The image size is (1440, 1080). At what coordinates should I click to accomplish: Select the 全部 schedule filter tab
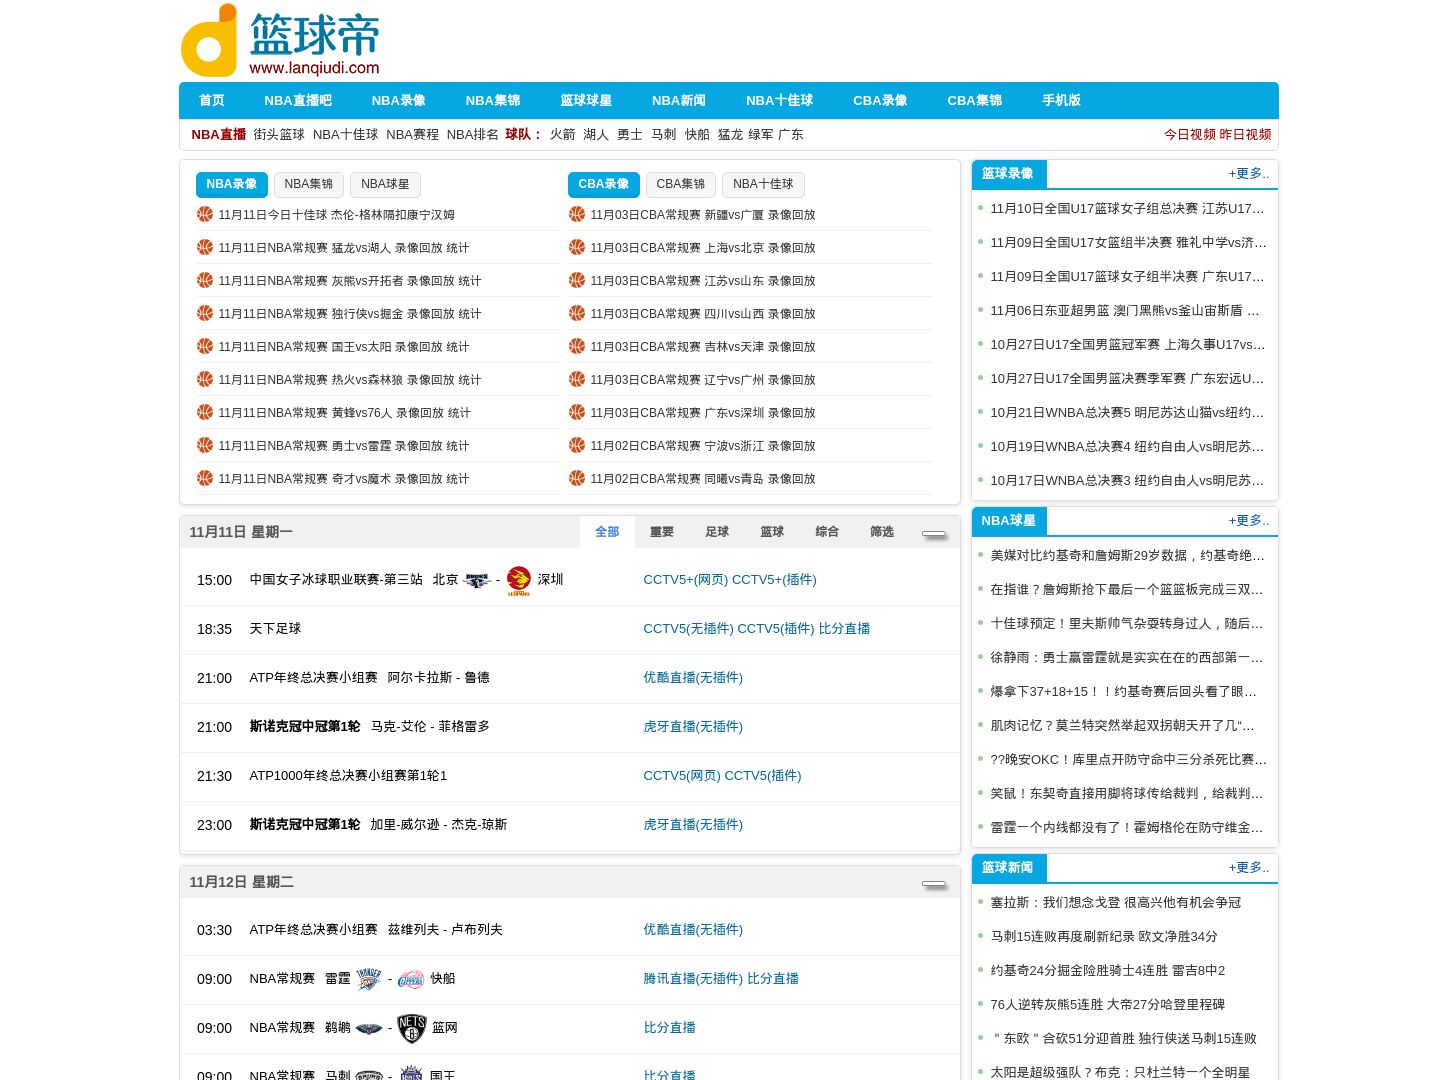[607, 532]
